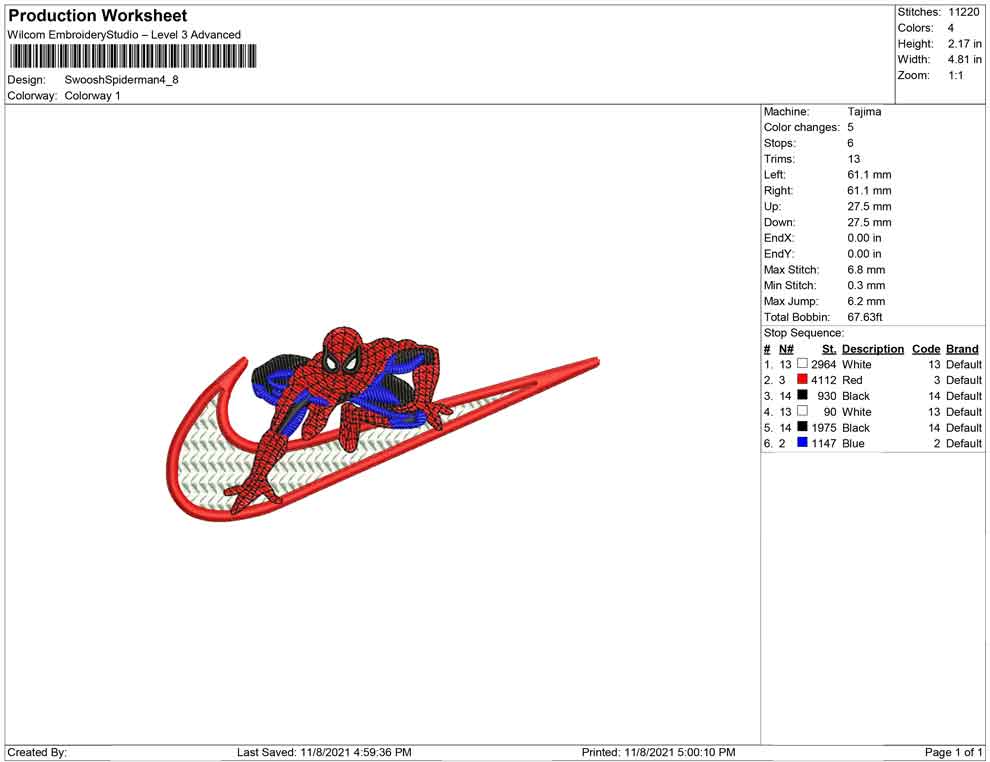Click the Height value '2.17 in'
This screenshot has height=762, width=990.
[x=964, y=44]
